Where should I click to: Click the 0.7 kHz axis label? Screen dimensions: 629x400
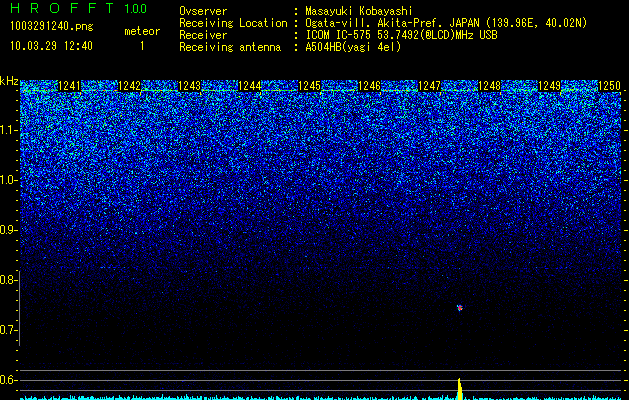[x=8, y=330]
